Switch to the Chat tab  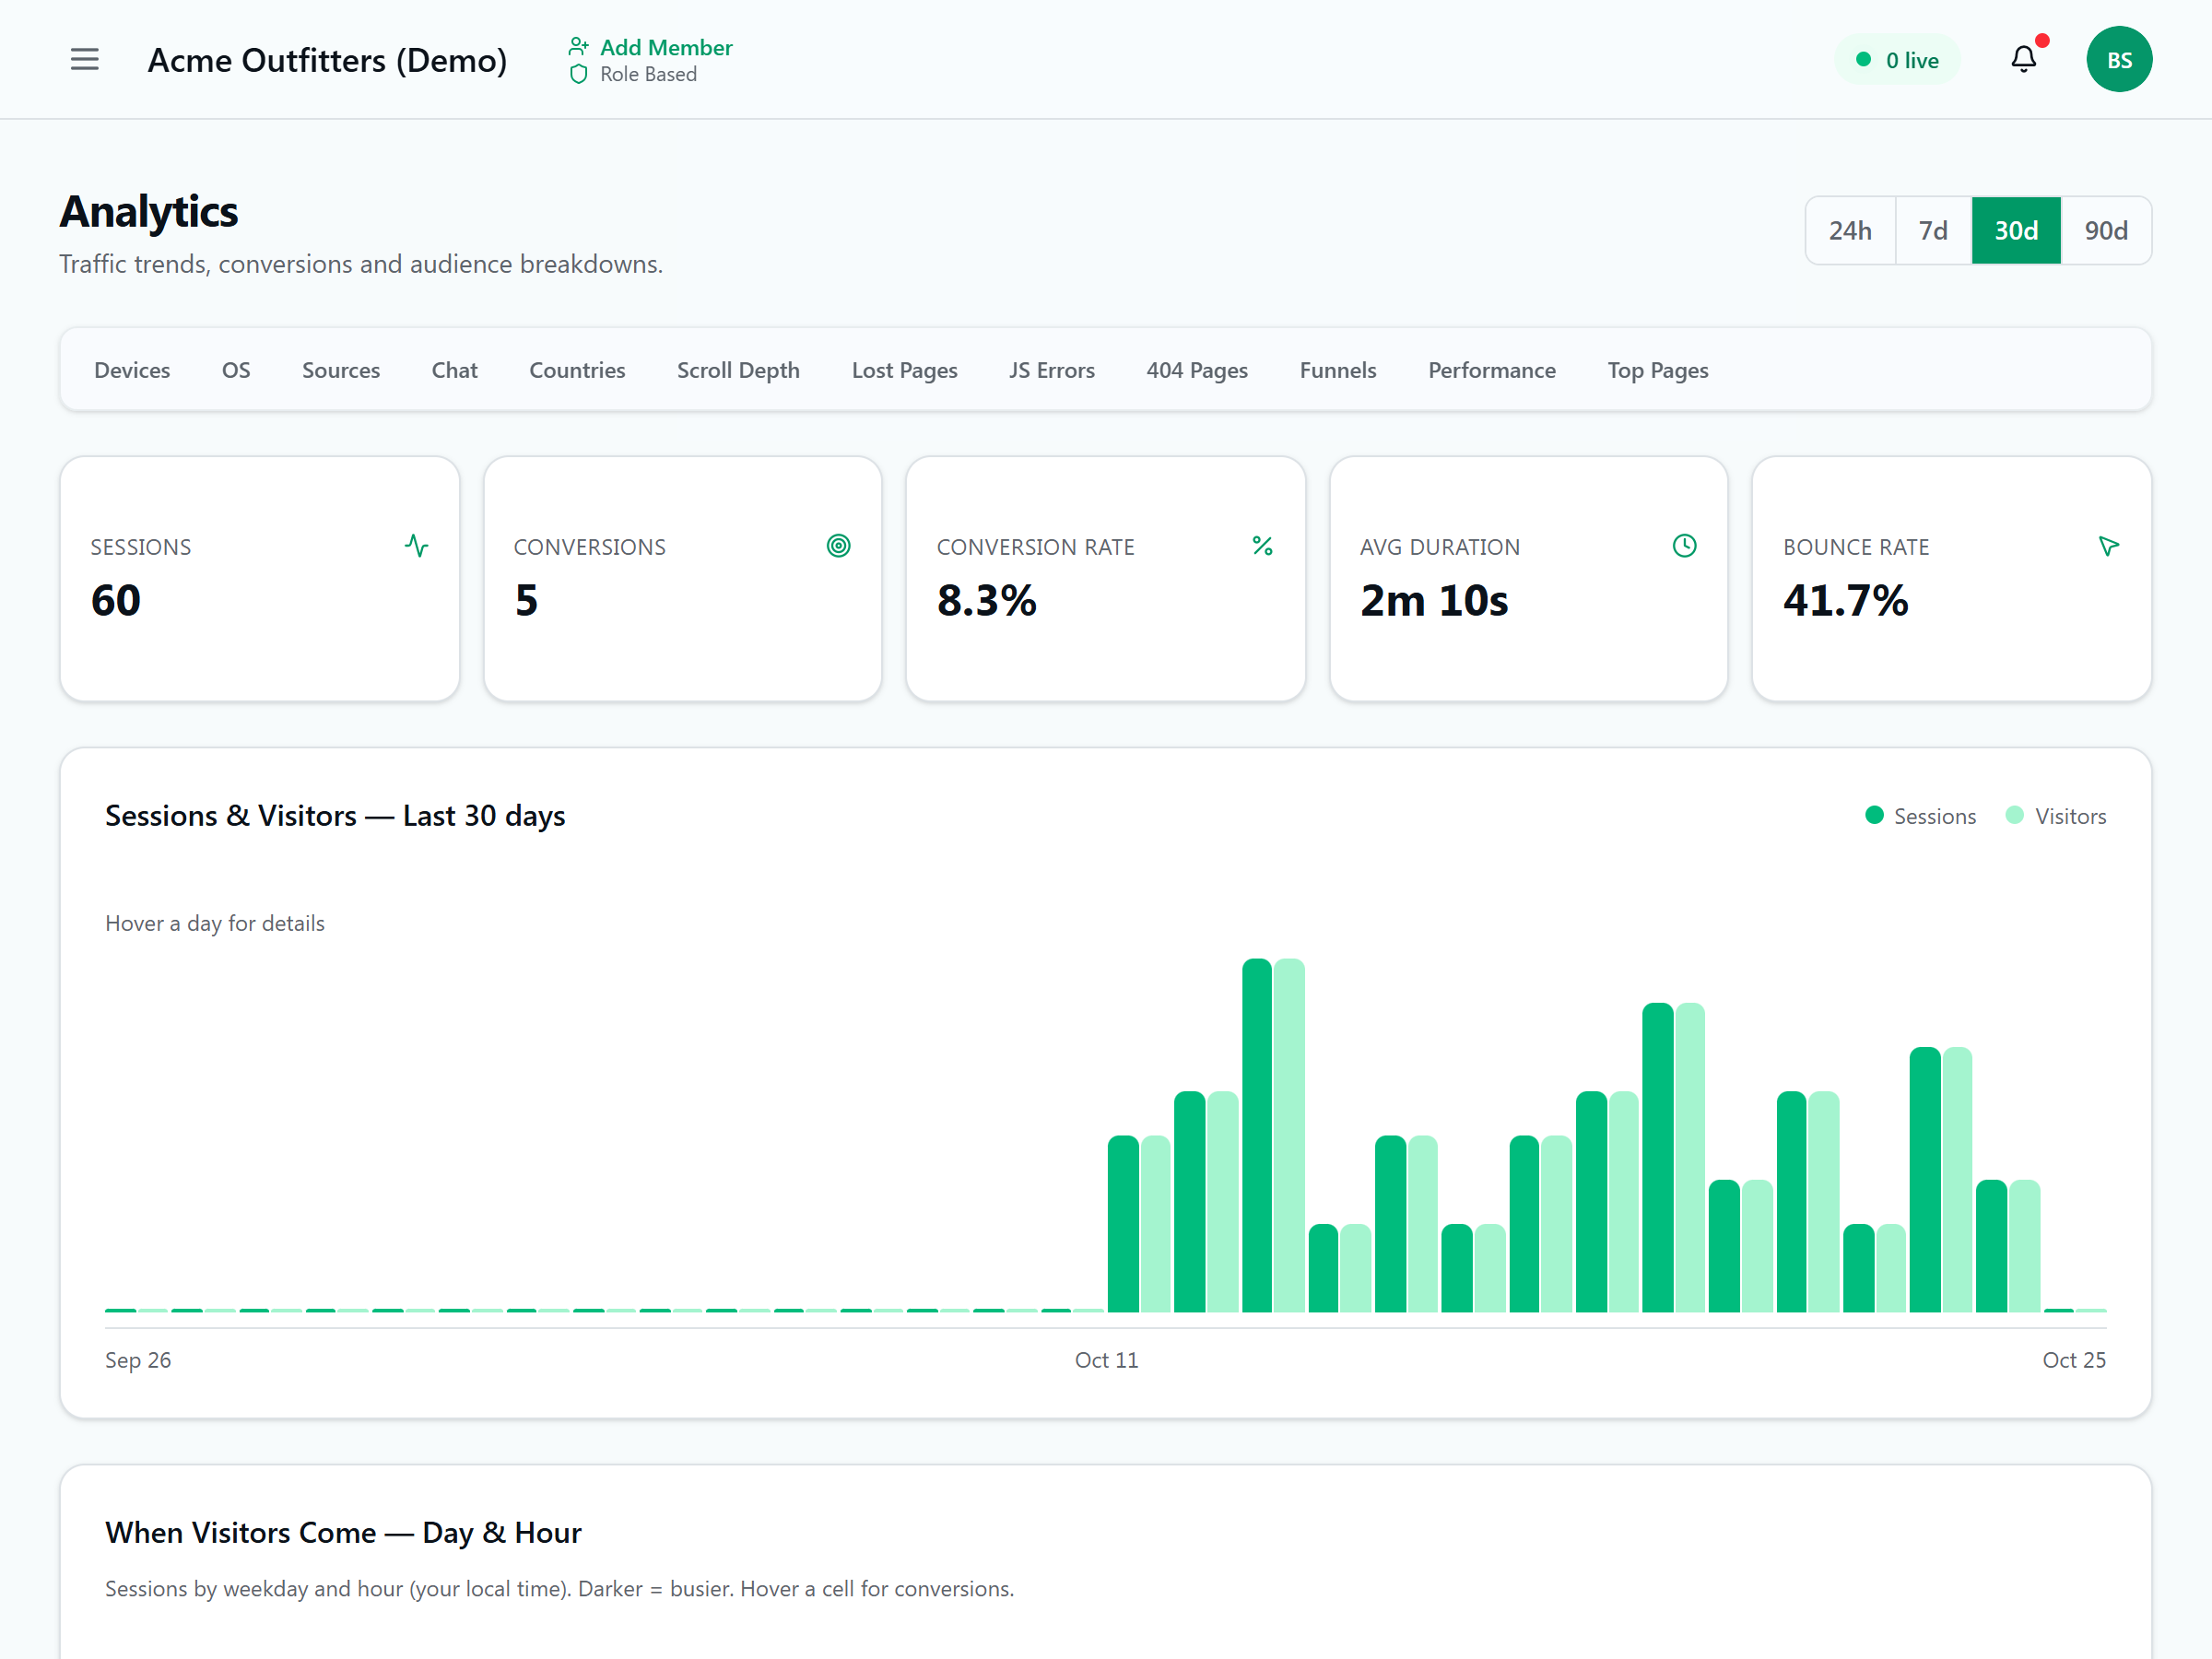coord(455,370)
